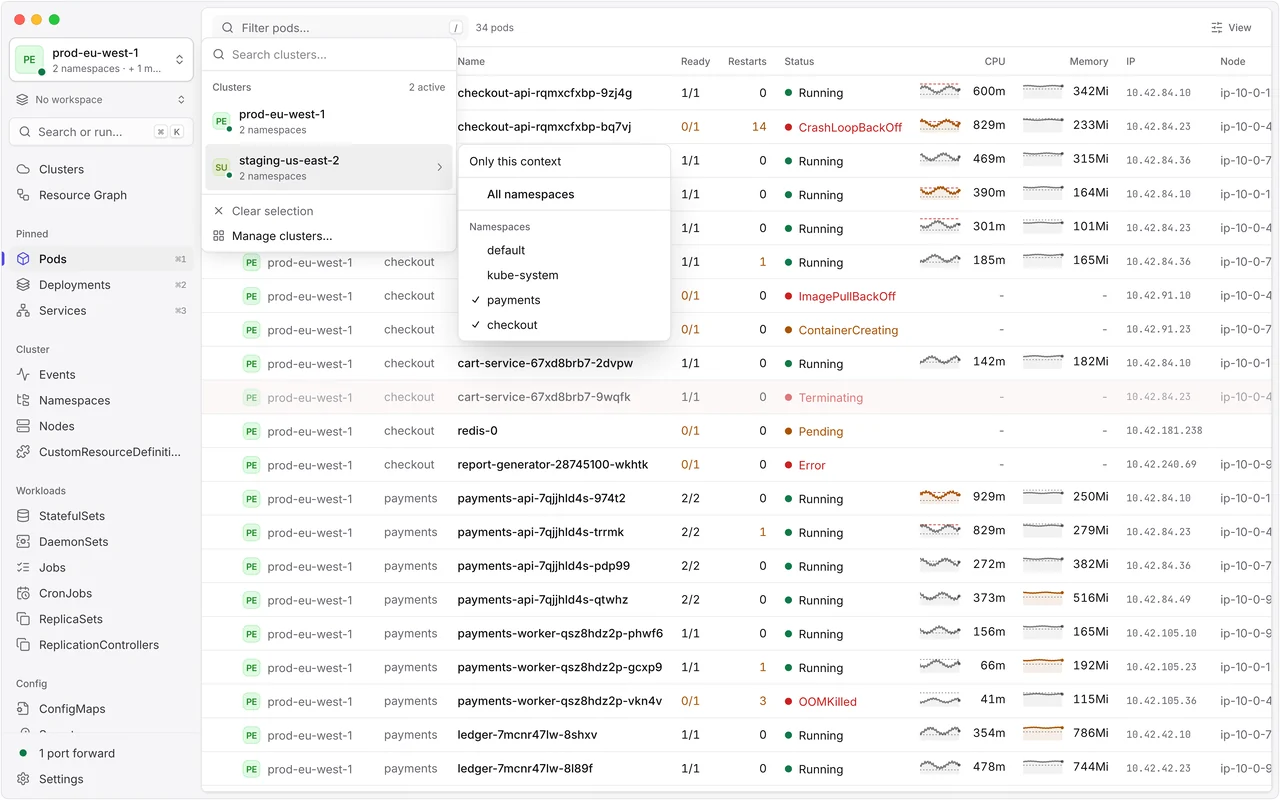Viewport: 1280px width, 800px height.
Task: Click the search magnifier in Filter pods
Action: pyautogui.click(x=228, y=28)
